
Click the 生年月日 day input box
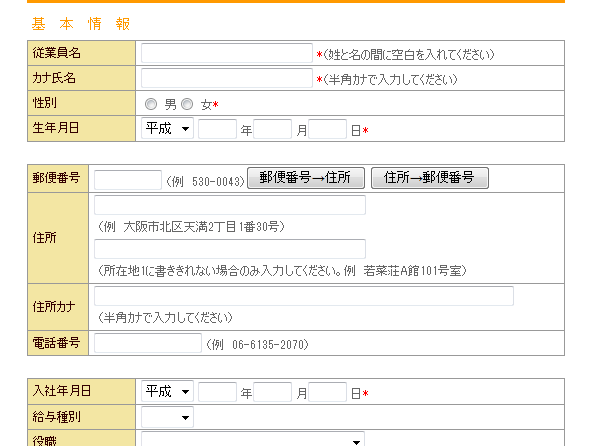[x=327, y=129]
